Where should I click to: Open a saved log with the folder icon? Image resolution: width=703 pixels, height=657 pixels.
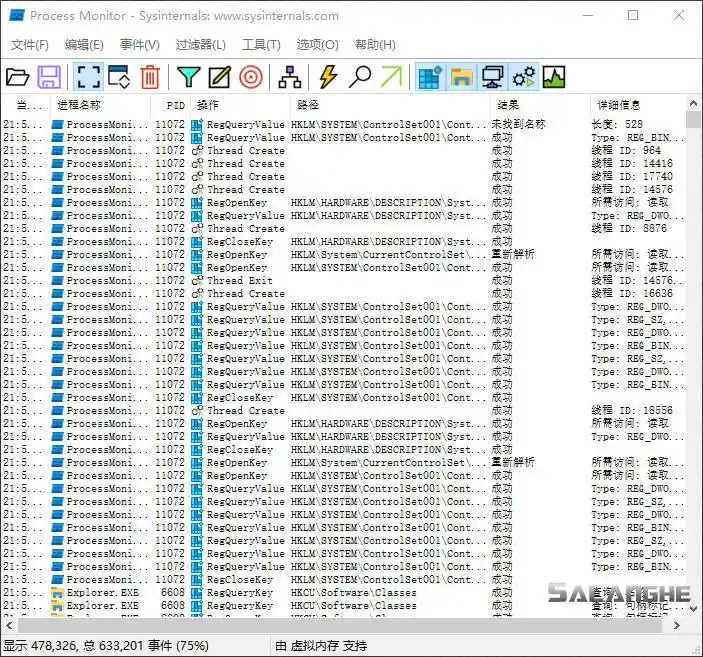17,77
